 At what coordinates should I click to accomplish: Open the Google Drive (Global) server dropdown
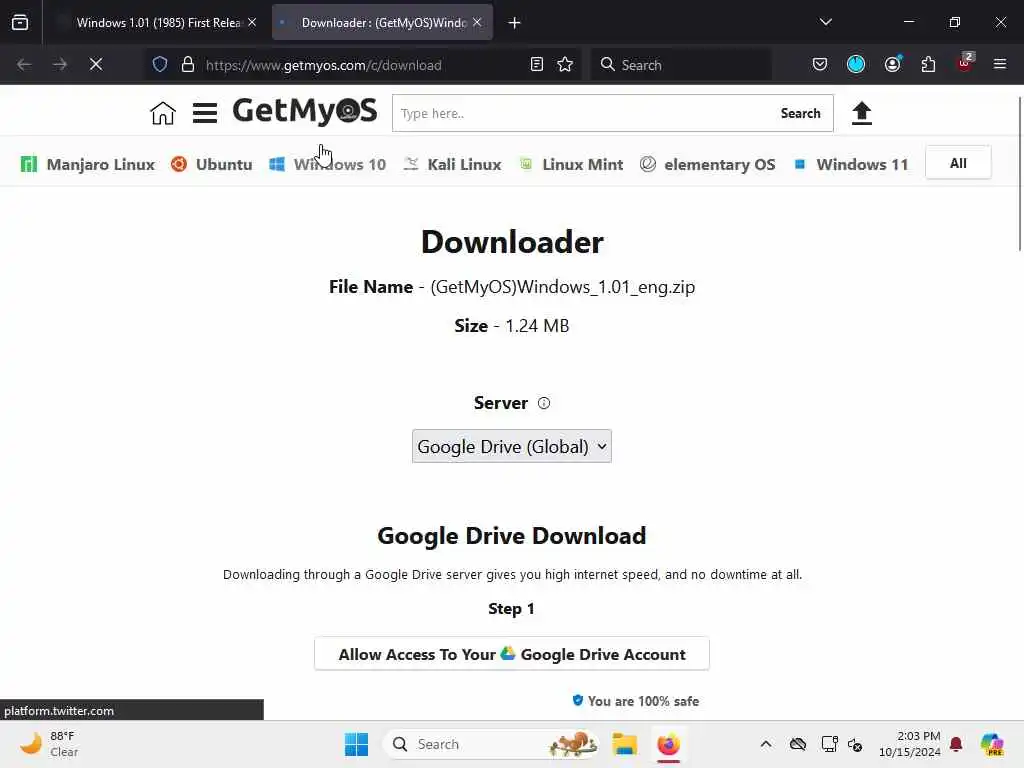click(511, 446)
